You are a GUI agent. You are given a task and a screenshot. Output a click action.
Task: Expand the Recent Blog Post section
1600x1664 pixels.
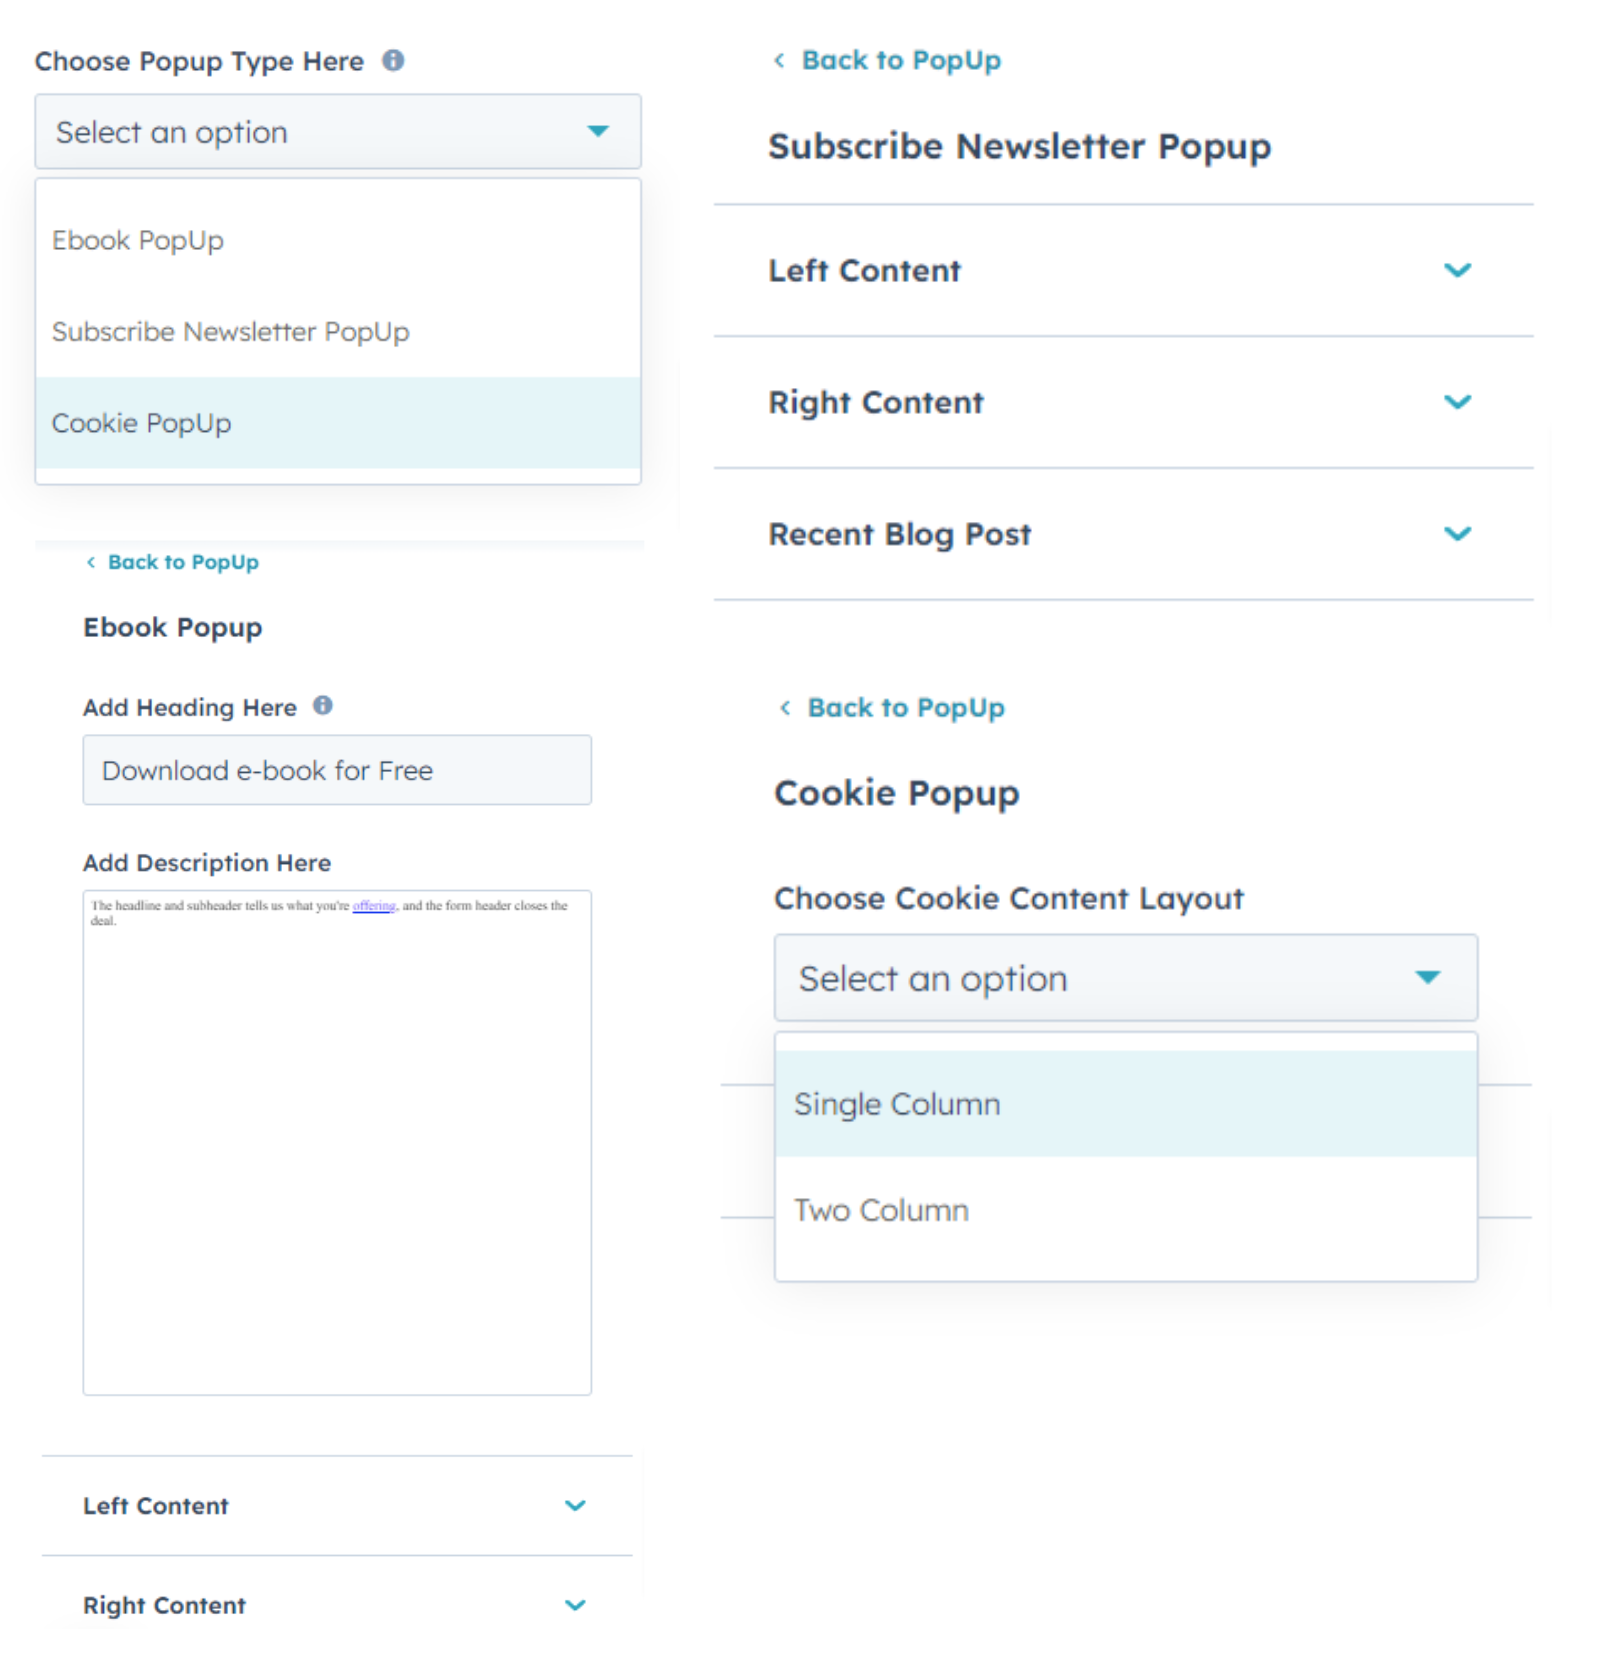click(x=1457, y=534)
